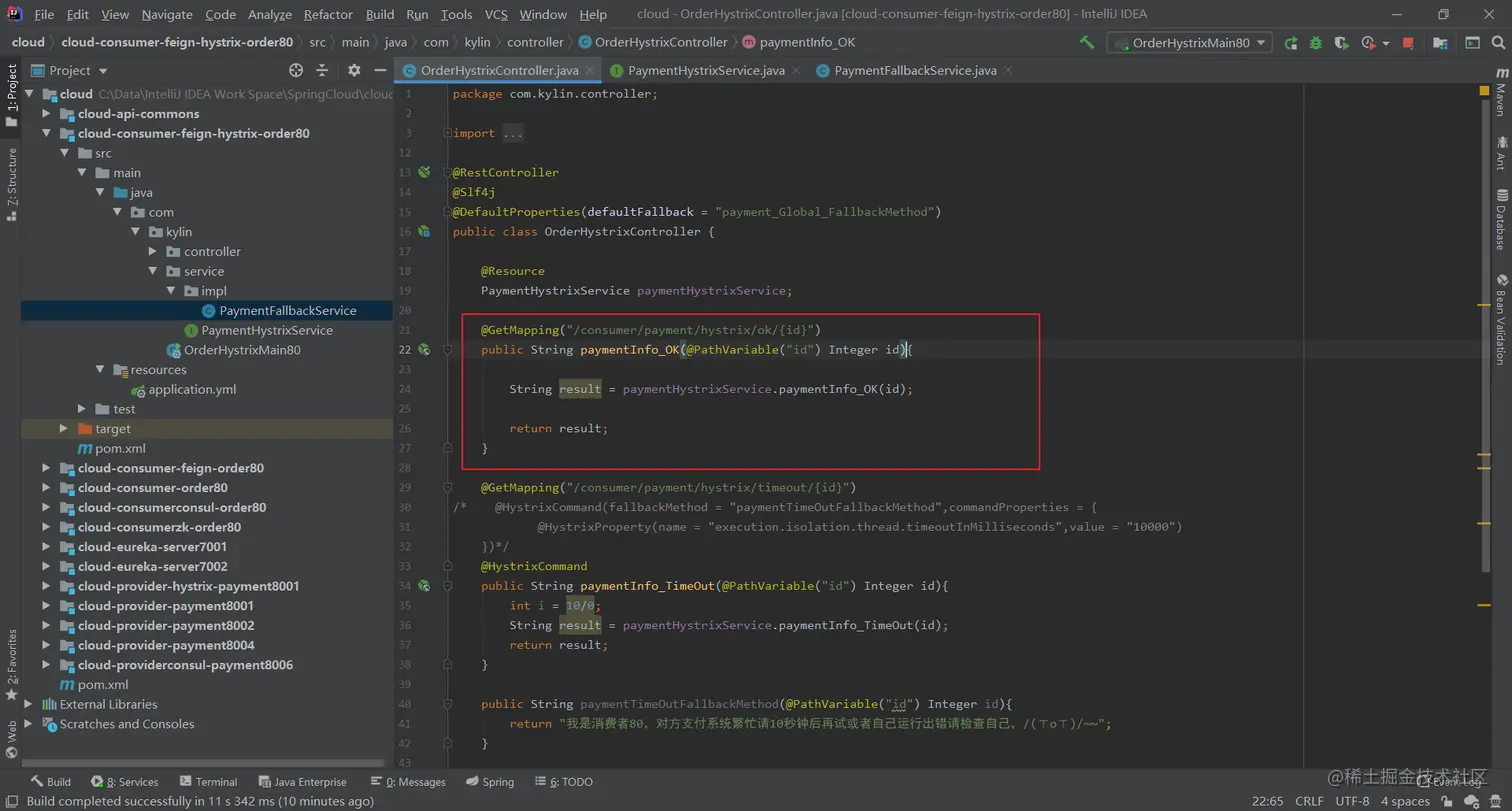
Task: Open the Favorites tool window on left sidebar
Action: [x=11, y=664]
